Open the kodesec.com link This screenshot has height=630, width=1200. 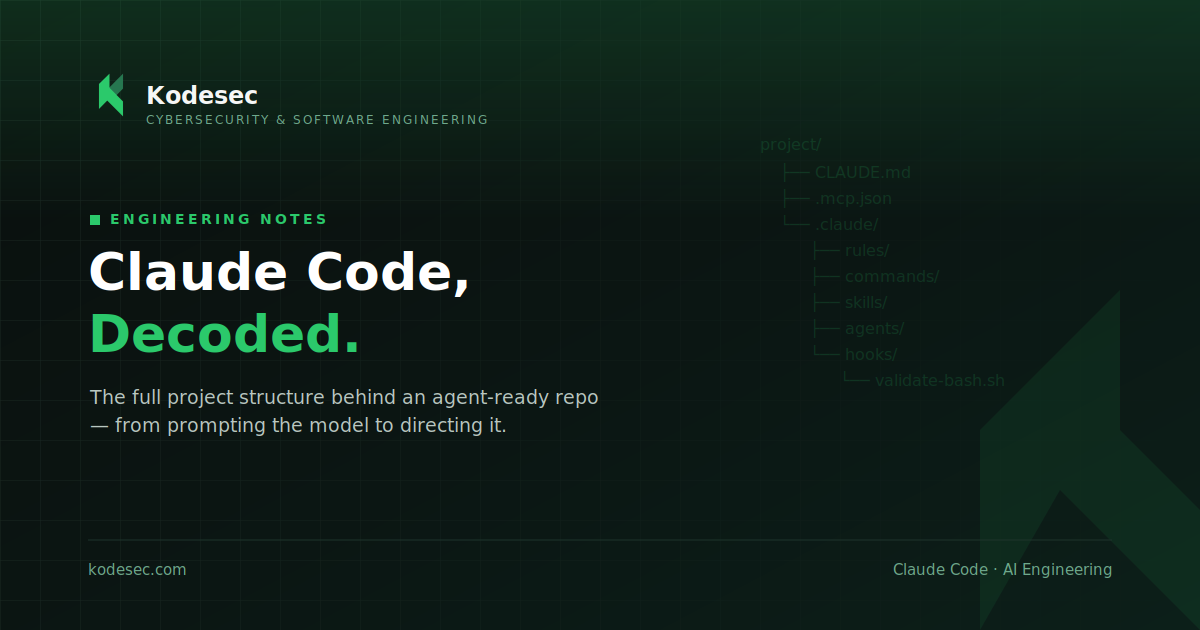pos(137,570)
